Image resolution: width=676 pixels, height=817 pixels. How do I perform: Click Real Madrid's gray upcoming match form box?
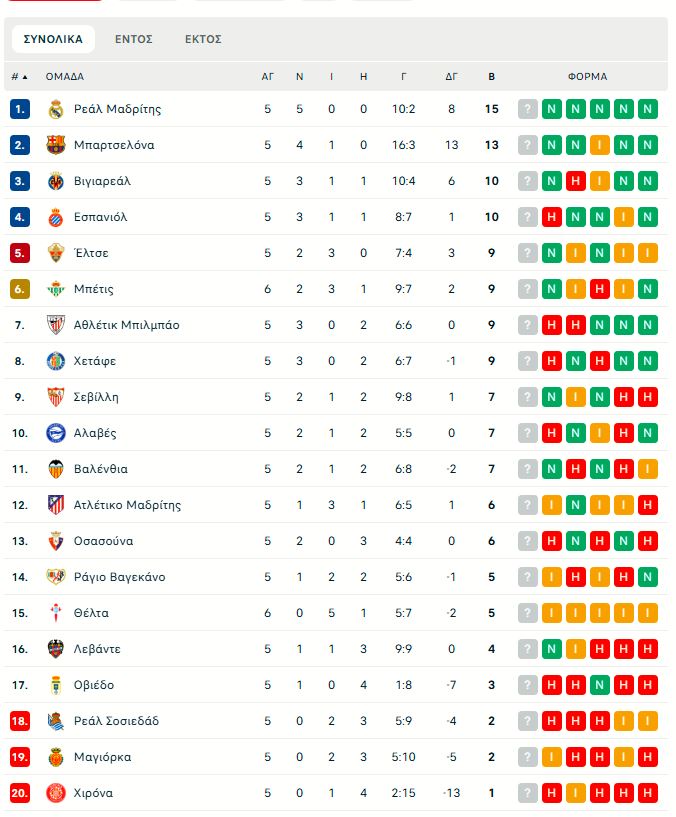528,109
